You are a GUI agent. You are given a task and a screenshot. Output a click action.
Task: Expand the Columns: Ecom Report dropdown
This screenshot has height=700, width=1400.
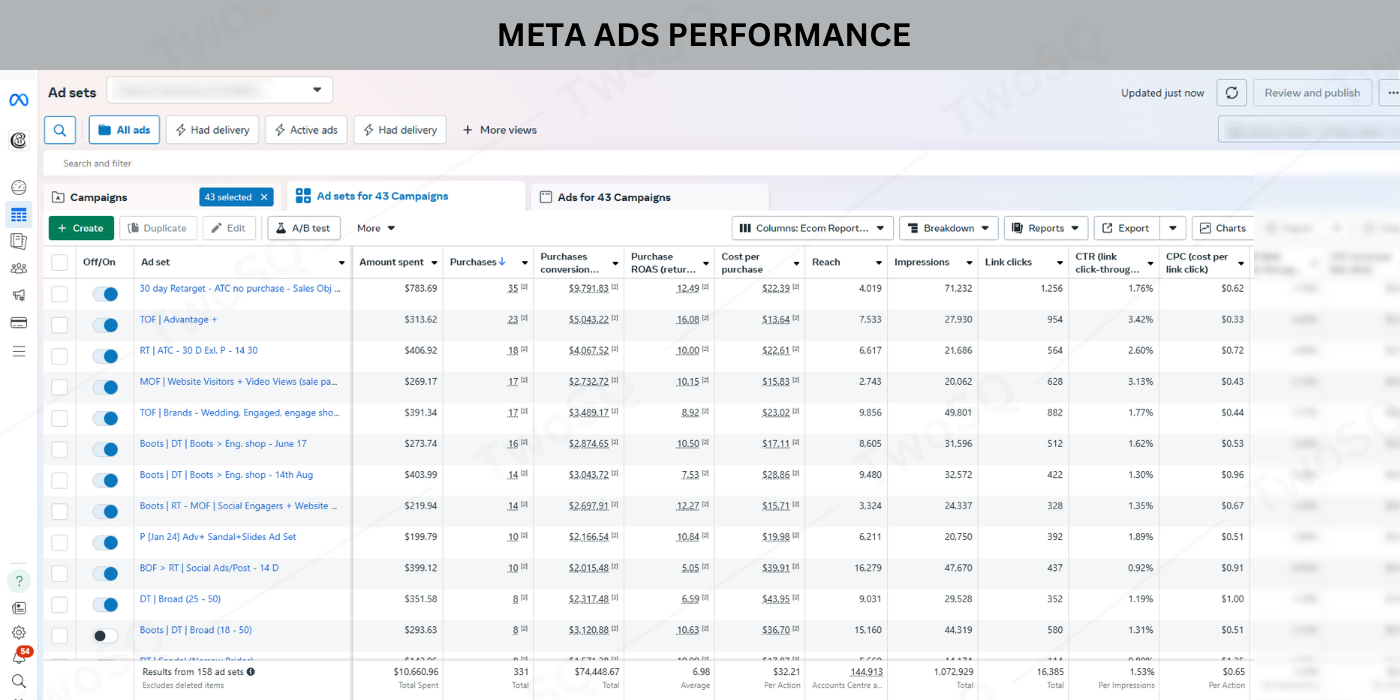812,228
